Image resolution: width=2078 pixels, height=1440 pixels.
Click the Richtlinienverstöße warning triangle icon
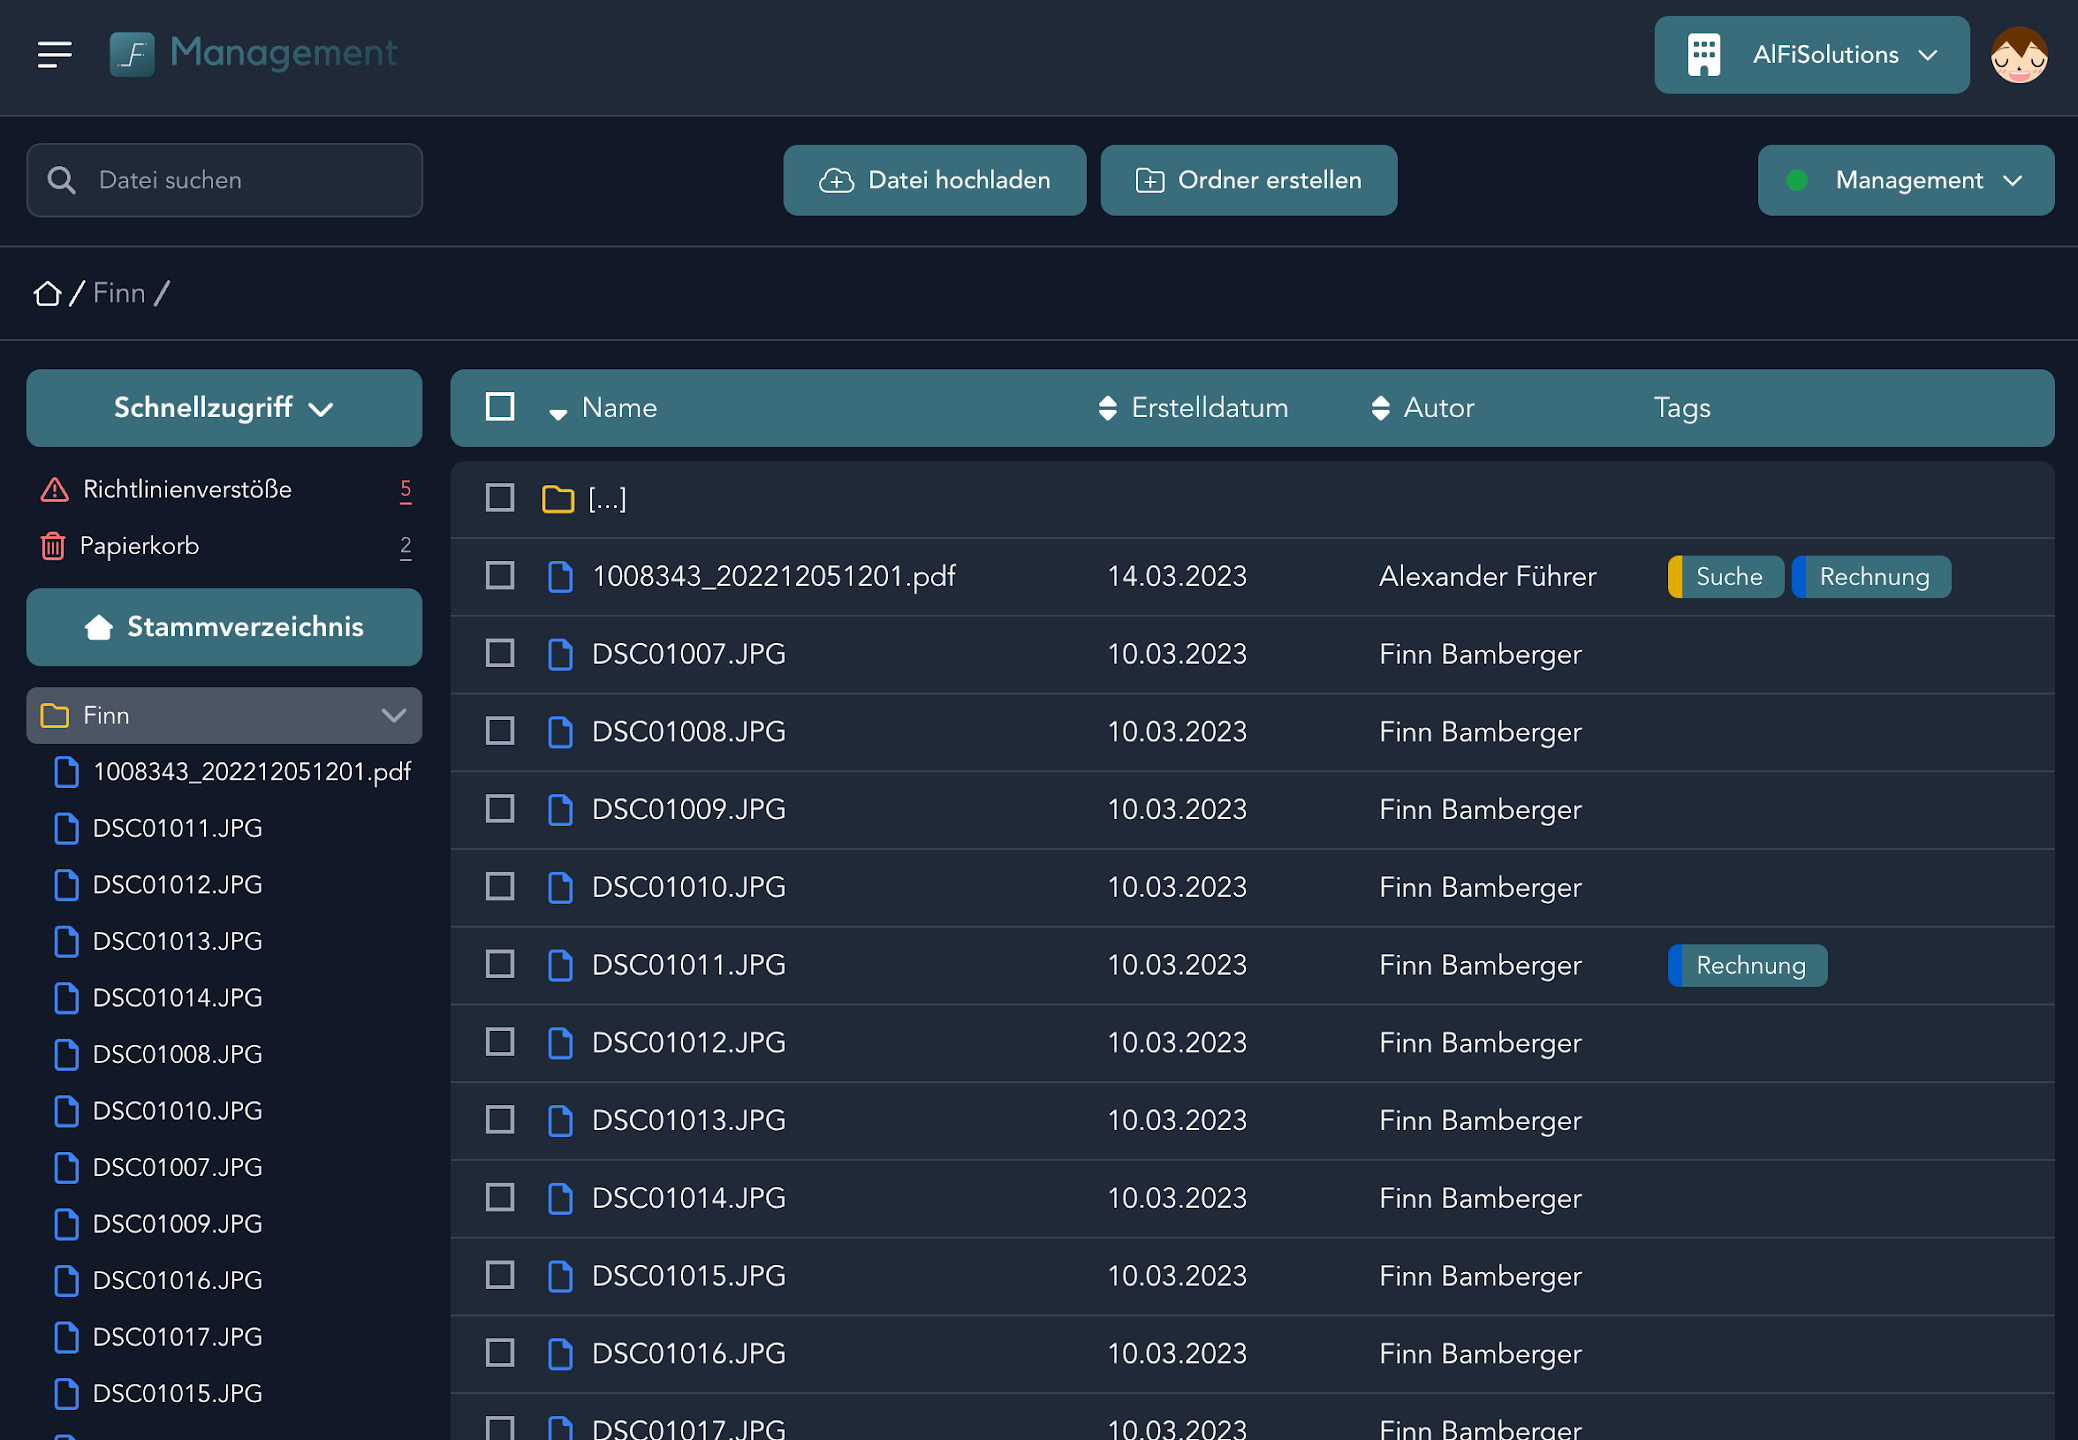coord(54,490)
